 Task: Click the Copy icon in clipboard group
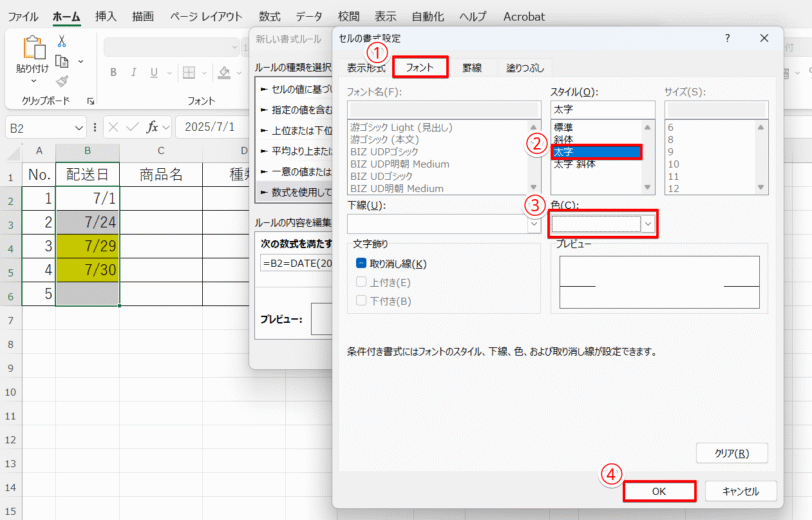tap(62, 61)
